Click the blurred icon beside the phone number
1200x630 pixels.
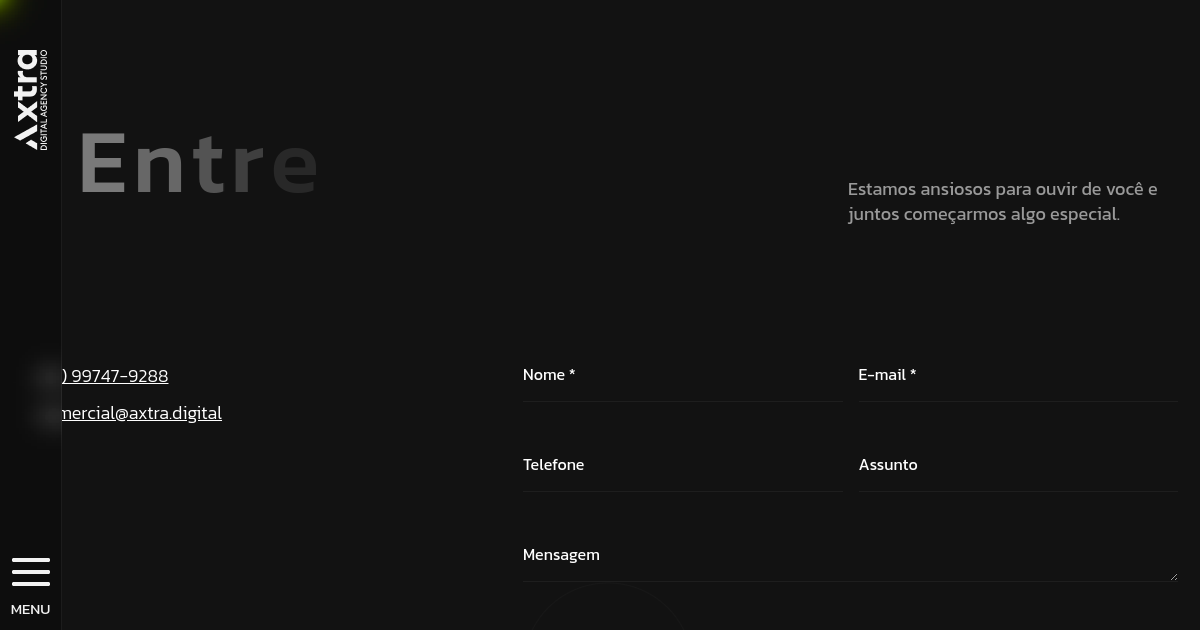tap(46, 376)
